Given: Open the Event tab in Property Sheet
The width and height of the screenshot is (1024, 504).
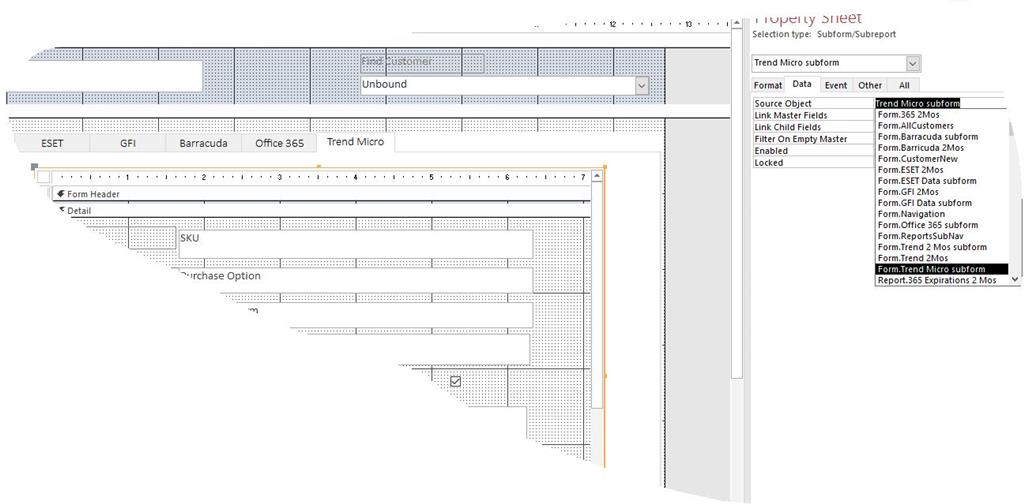Looking at the screenshot, I should [x=836, y=86].
